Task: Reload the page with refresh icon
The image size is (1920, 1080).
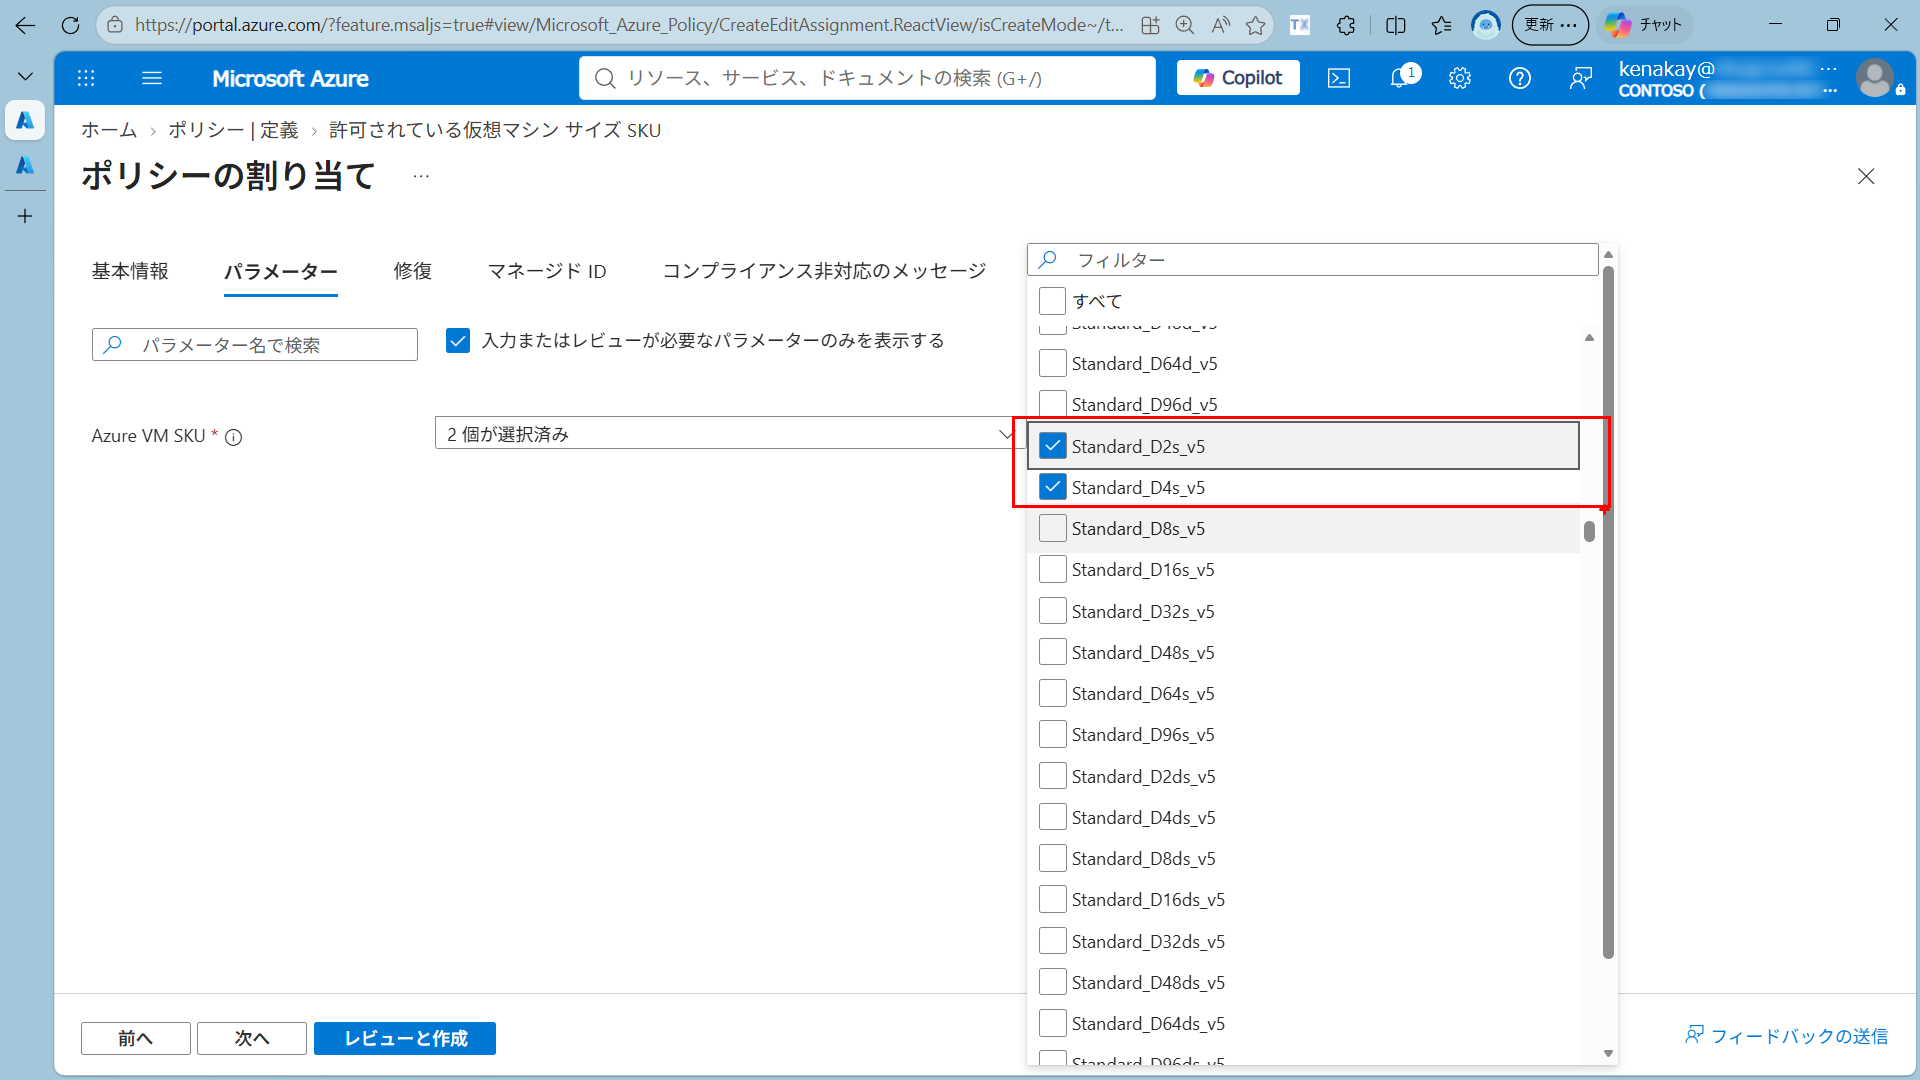Action: click(x=70, y=25)
